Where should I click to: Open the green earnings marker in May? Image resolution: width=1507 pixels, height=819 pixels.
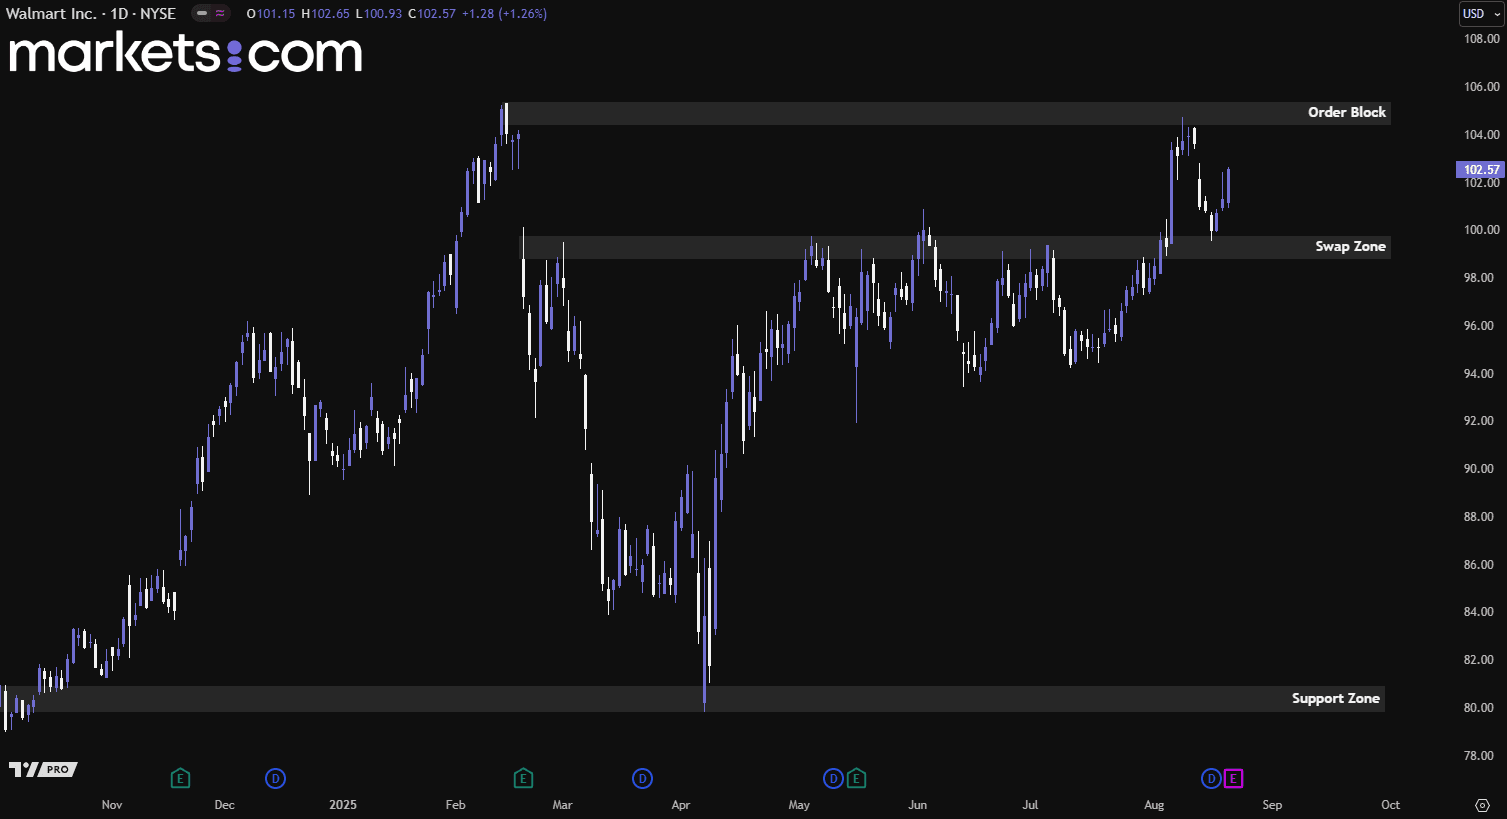point(856,778)
